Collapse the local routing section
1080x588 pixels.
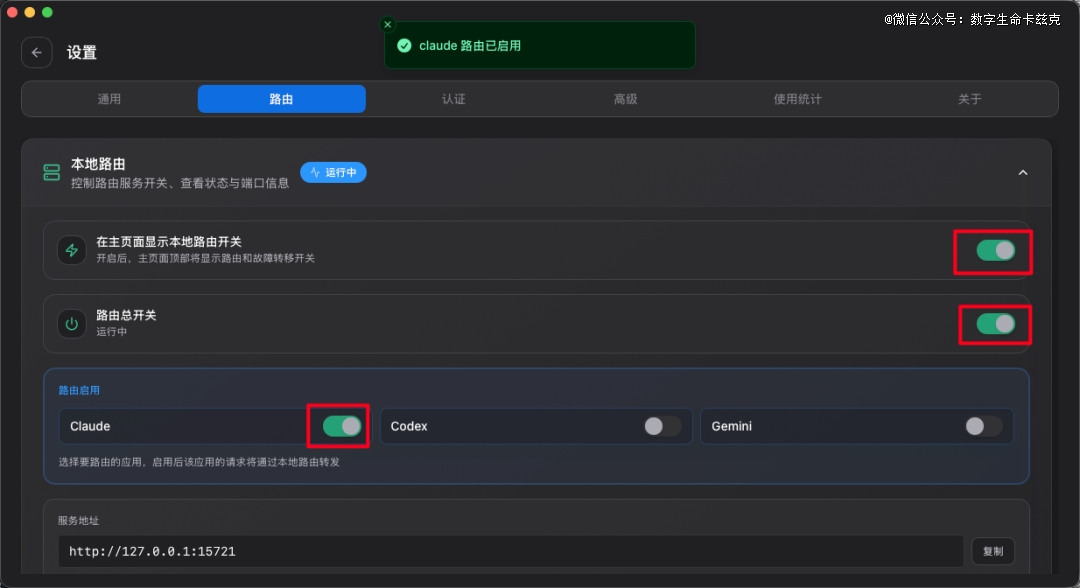click(1022, 173)
